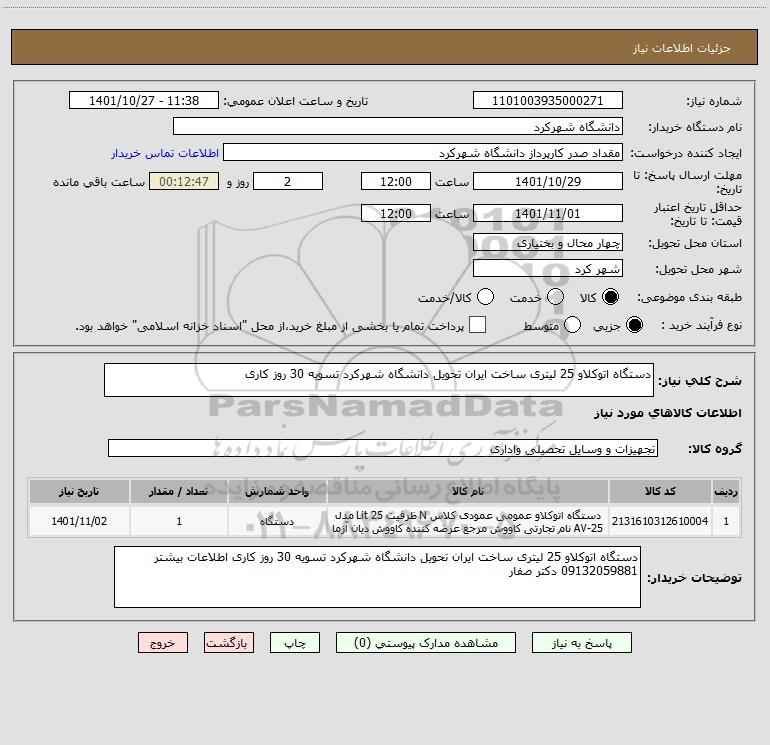Click the اطلاعات کالاهای مورد نیاز heading

[x=668, y=413]
